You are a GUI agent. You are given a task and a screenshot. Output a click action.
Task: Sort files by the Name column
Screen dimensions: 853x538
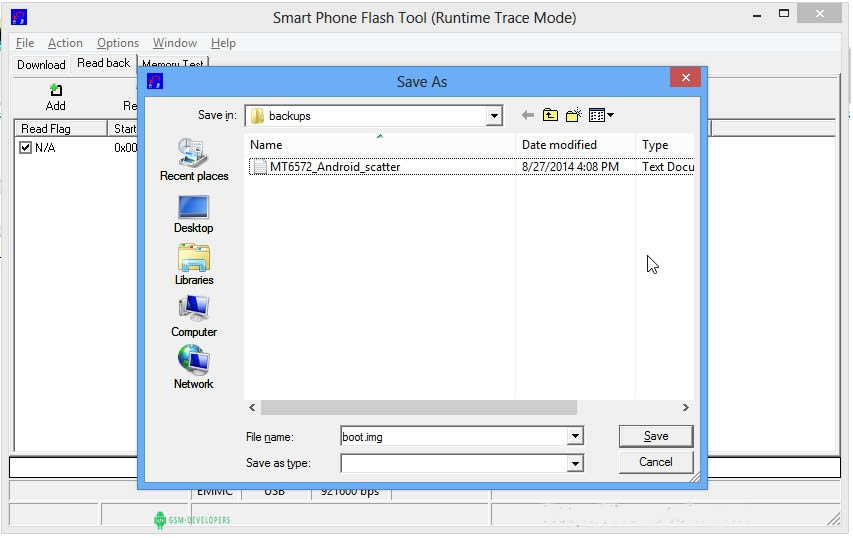(379, 145)
